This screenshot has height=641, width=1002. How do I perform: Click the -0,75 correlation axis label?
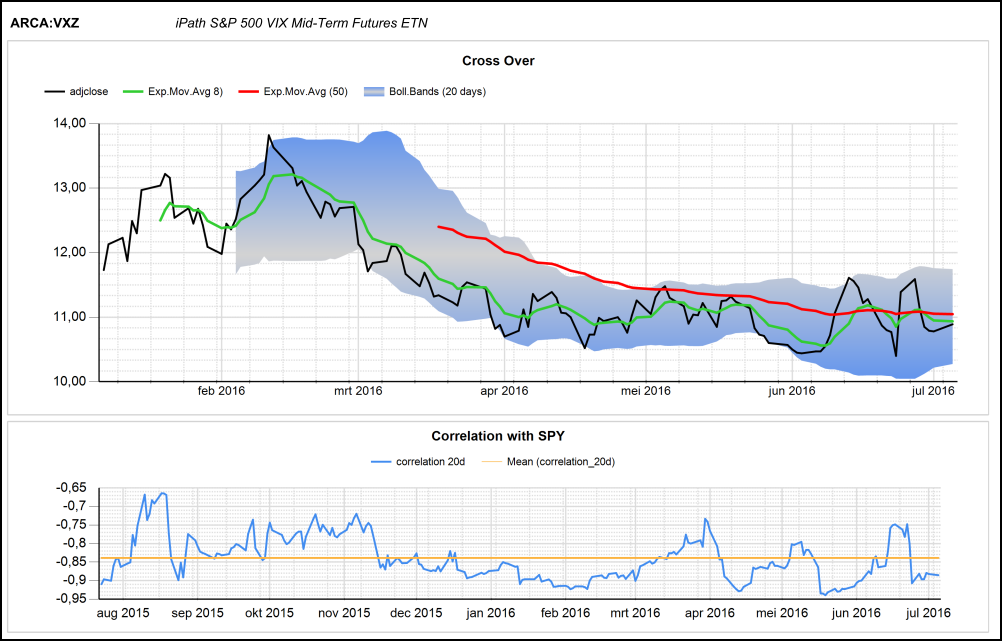pos(72,525)
